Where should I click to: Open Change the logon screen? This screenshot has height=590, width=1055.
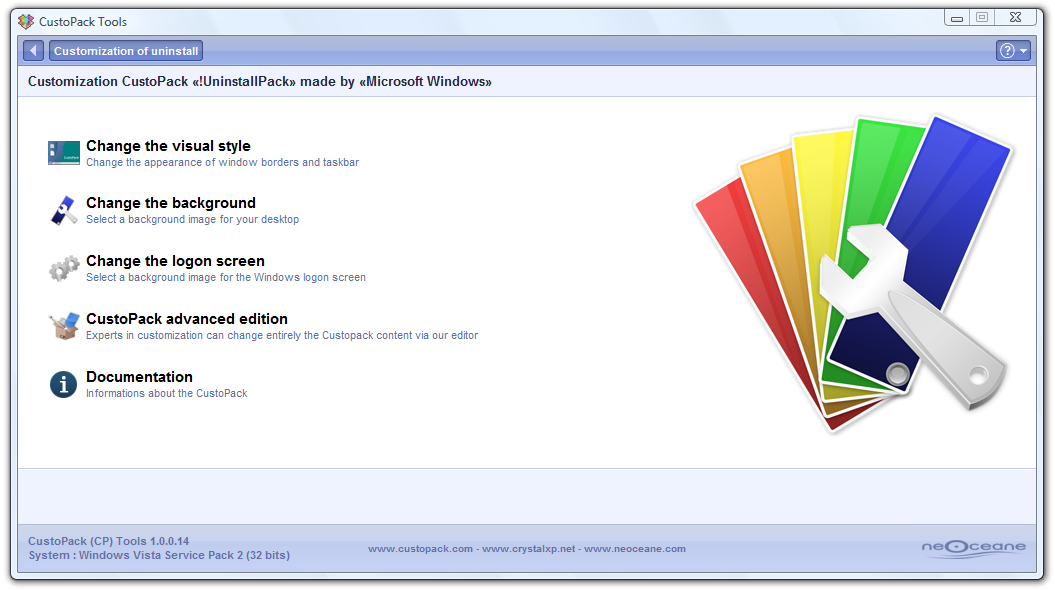point(176,261)
